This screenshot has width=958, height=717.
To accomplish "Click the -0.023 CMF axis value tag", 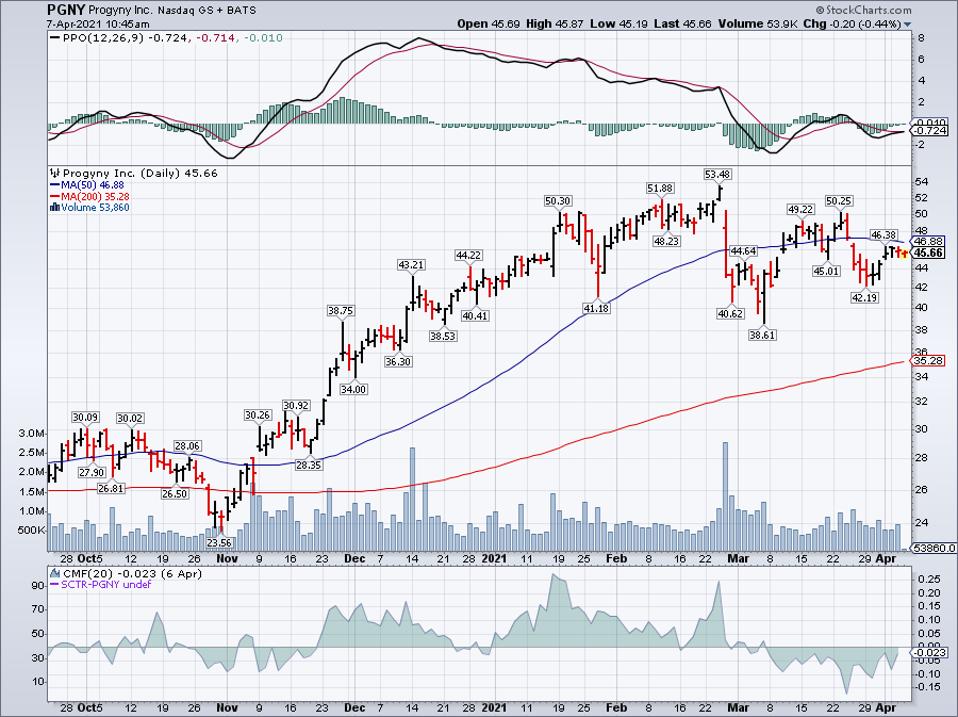I will tap(931, 652).
